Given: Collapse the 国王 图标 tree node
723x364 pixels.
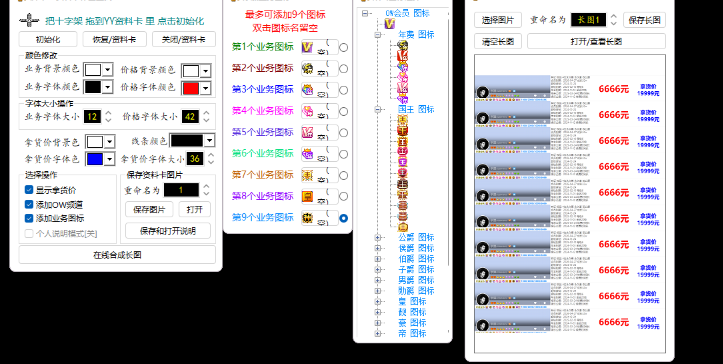Looking at the screenshot, I should click(x=378, y=109).
